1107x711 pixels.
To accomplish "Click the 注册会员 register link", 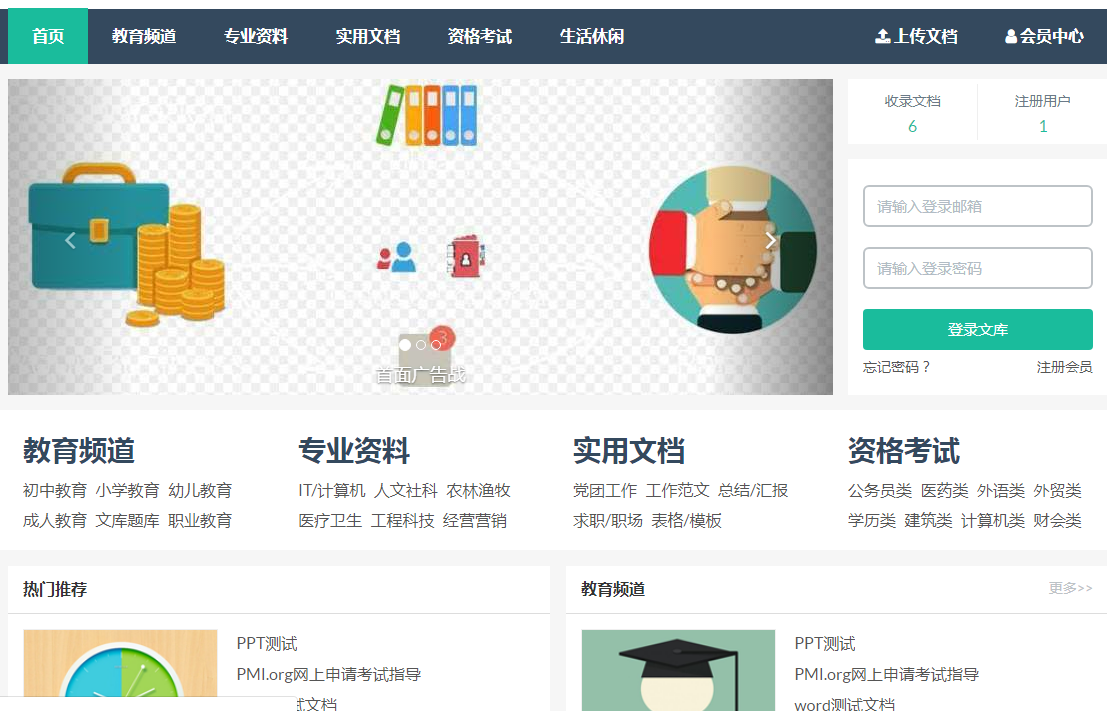I will coord(1065,367).
